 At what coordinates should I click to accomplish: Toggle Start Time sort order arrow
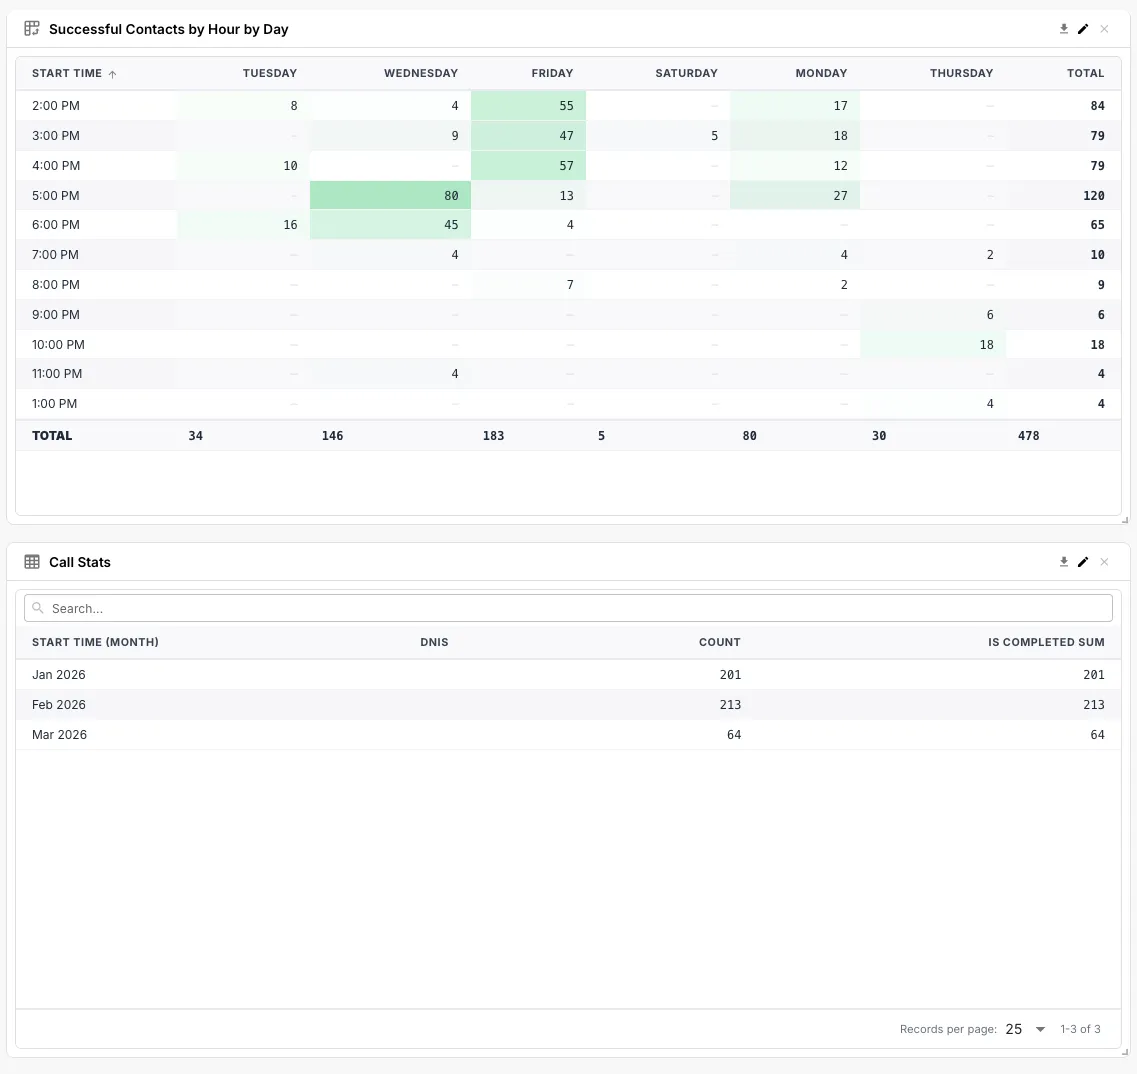(x=112, y=74)
